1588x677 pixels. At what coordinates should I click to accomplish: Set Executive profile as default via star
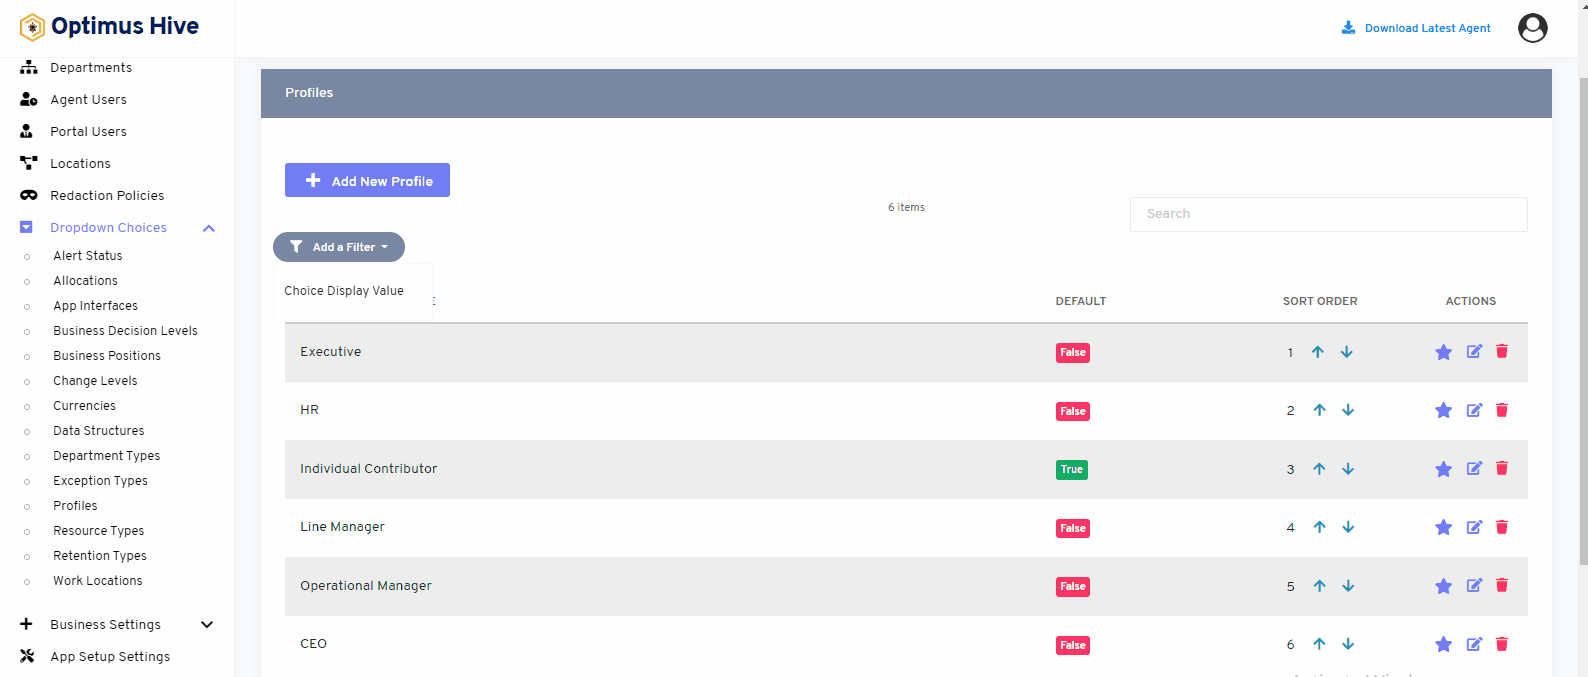click(x=1443, y=352)
